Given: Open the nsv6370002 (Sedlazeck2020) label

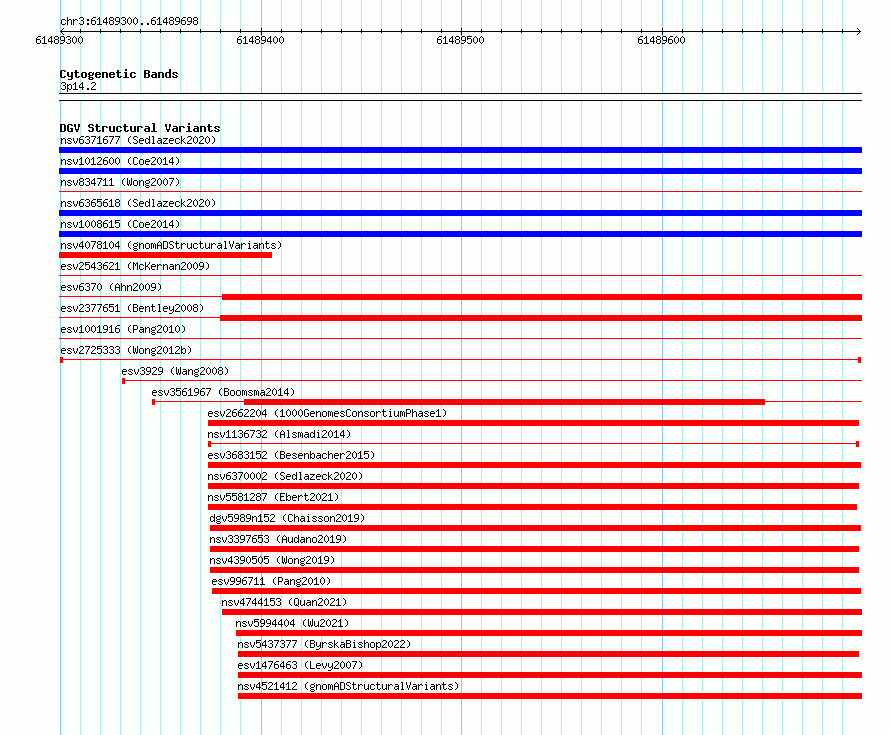Looking at the screenshot, I should [285, 476].
